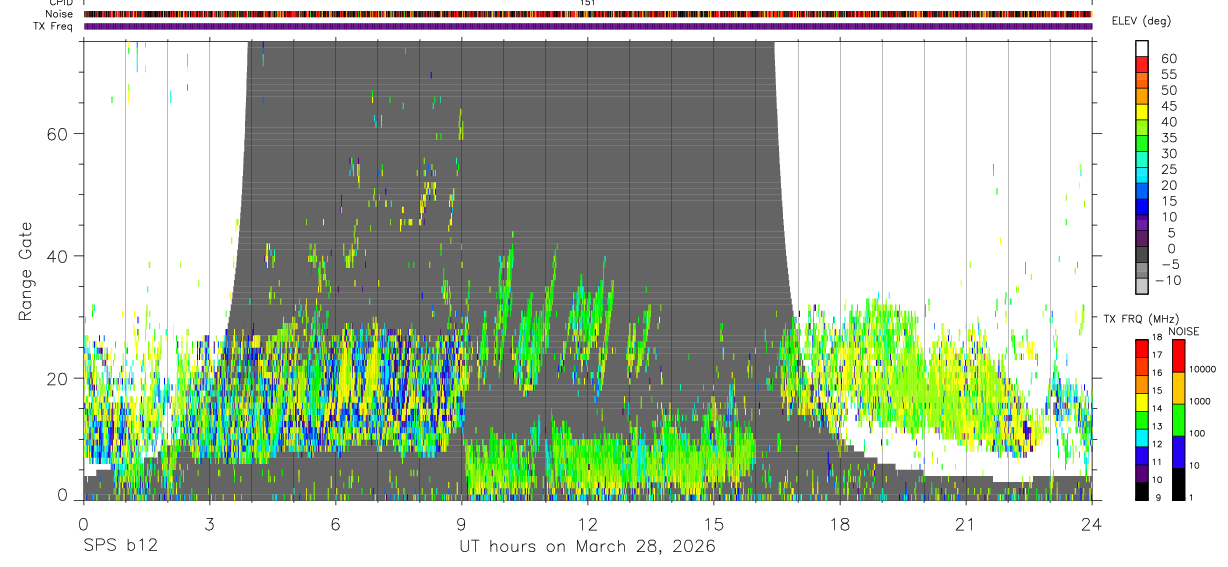Click the 'Range Gate' y-axis label

click(x=28, y=269)
